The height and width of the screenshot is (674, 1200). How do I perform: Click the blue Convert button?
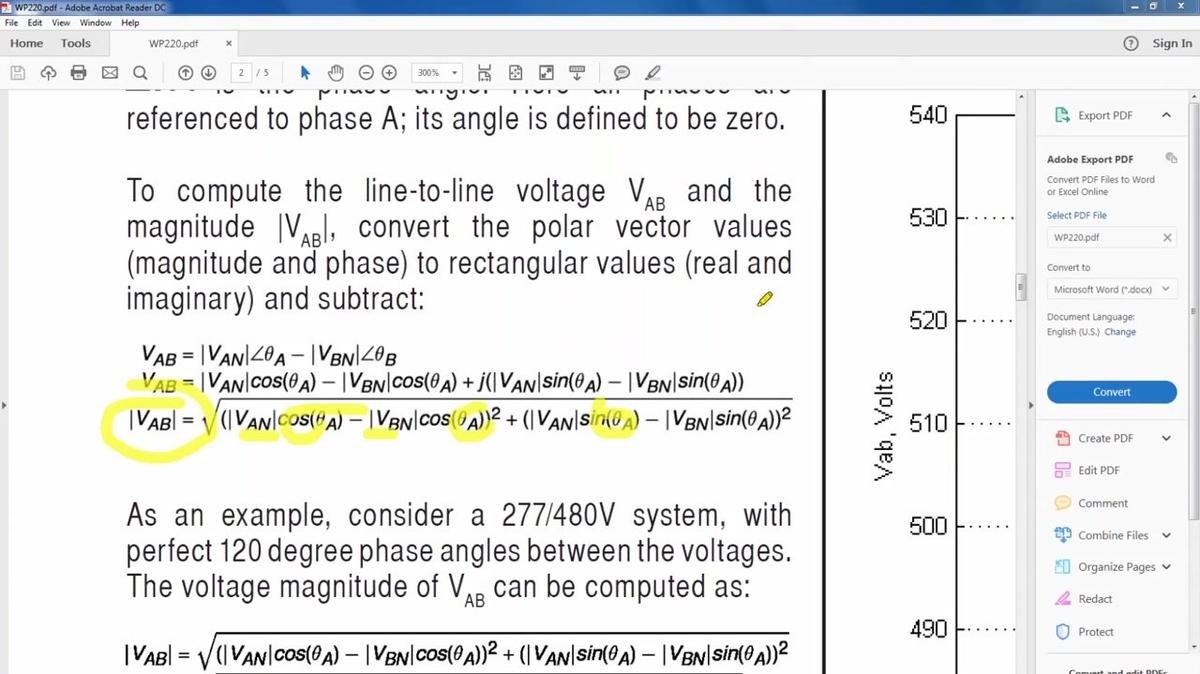point(1111,392)
